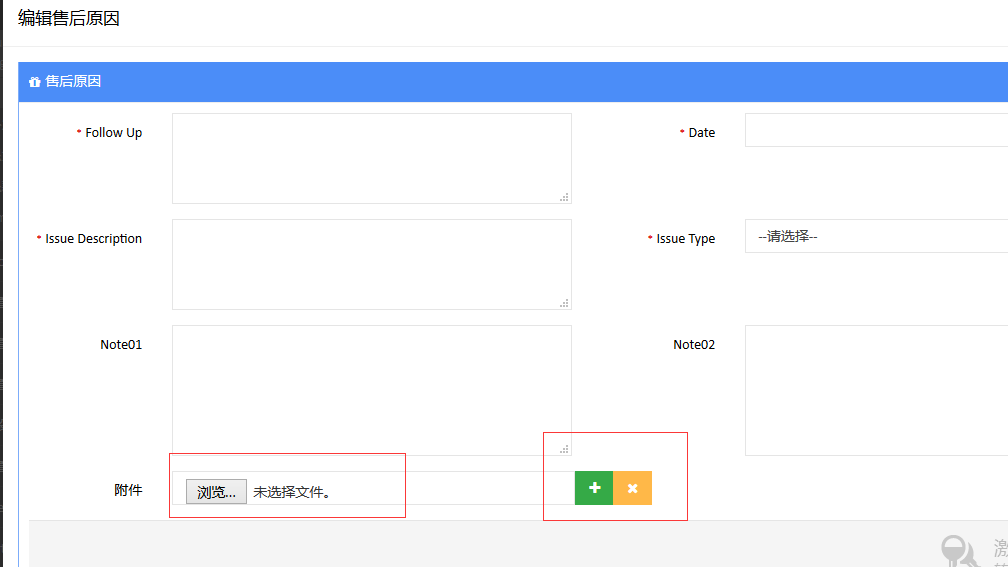1008x567 pixels.
Task: Click the Note01 textarea resize handle
Action: [564, 449]
